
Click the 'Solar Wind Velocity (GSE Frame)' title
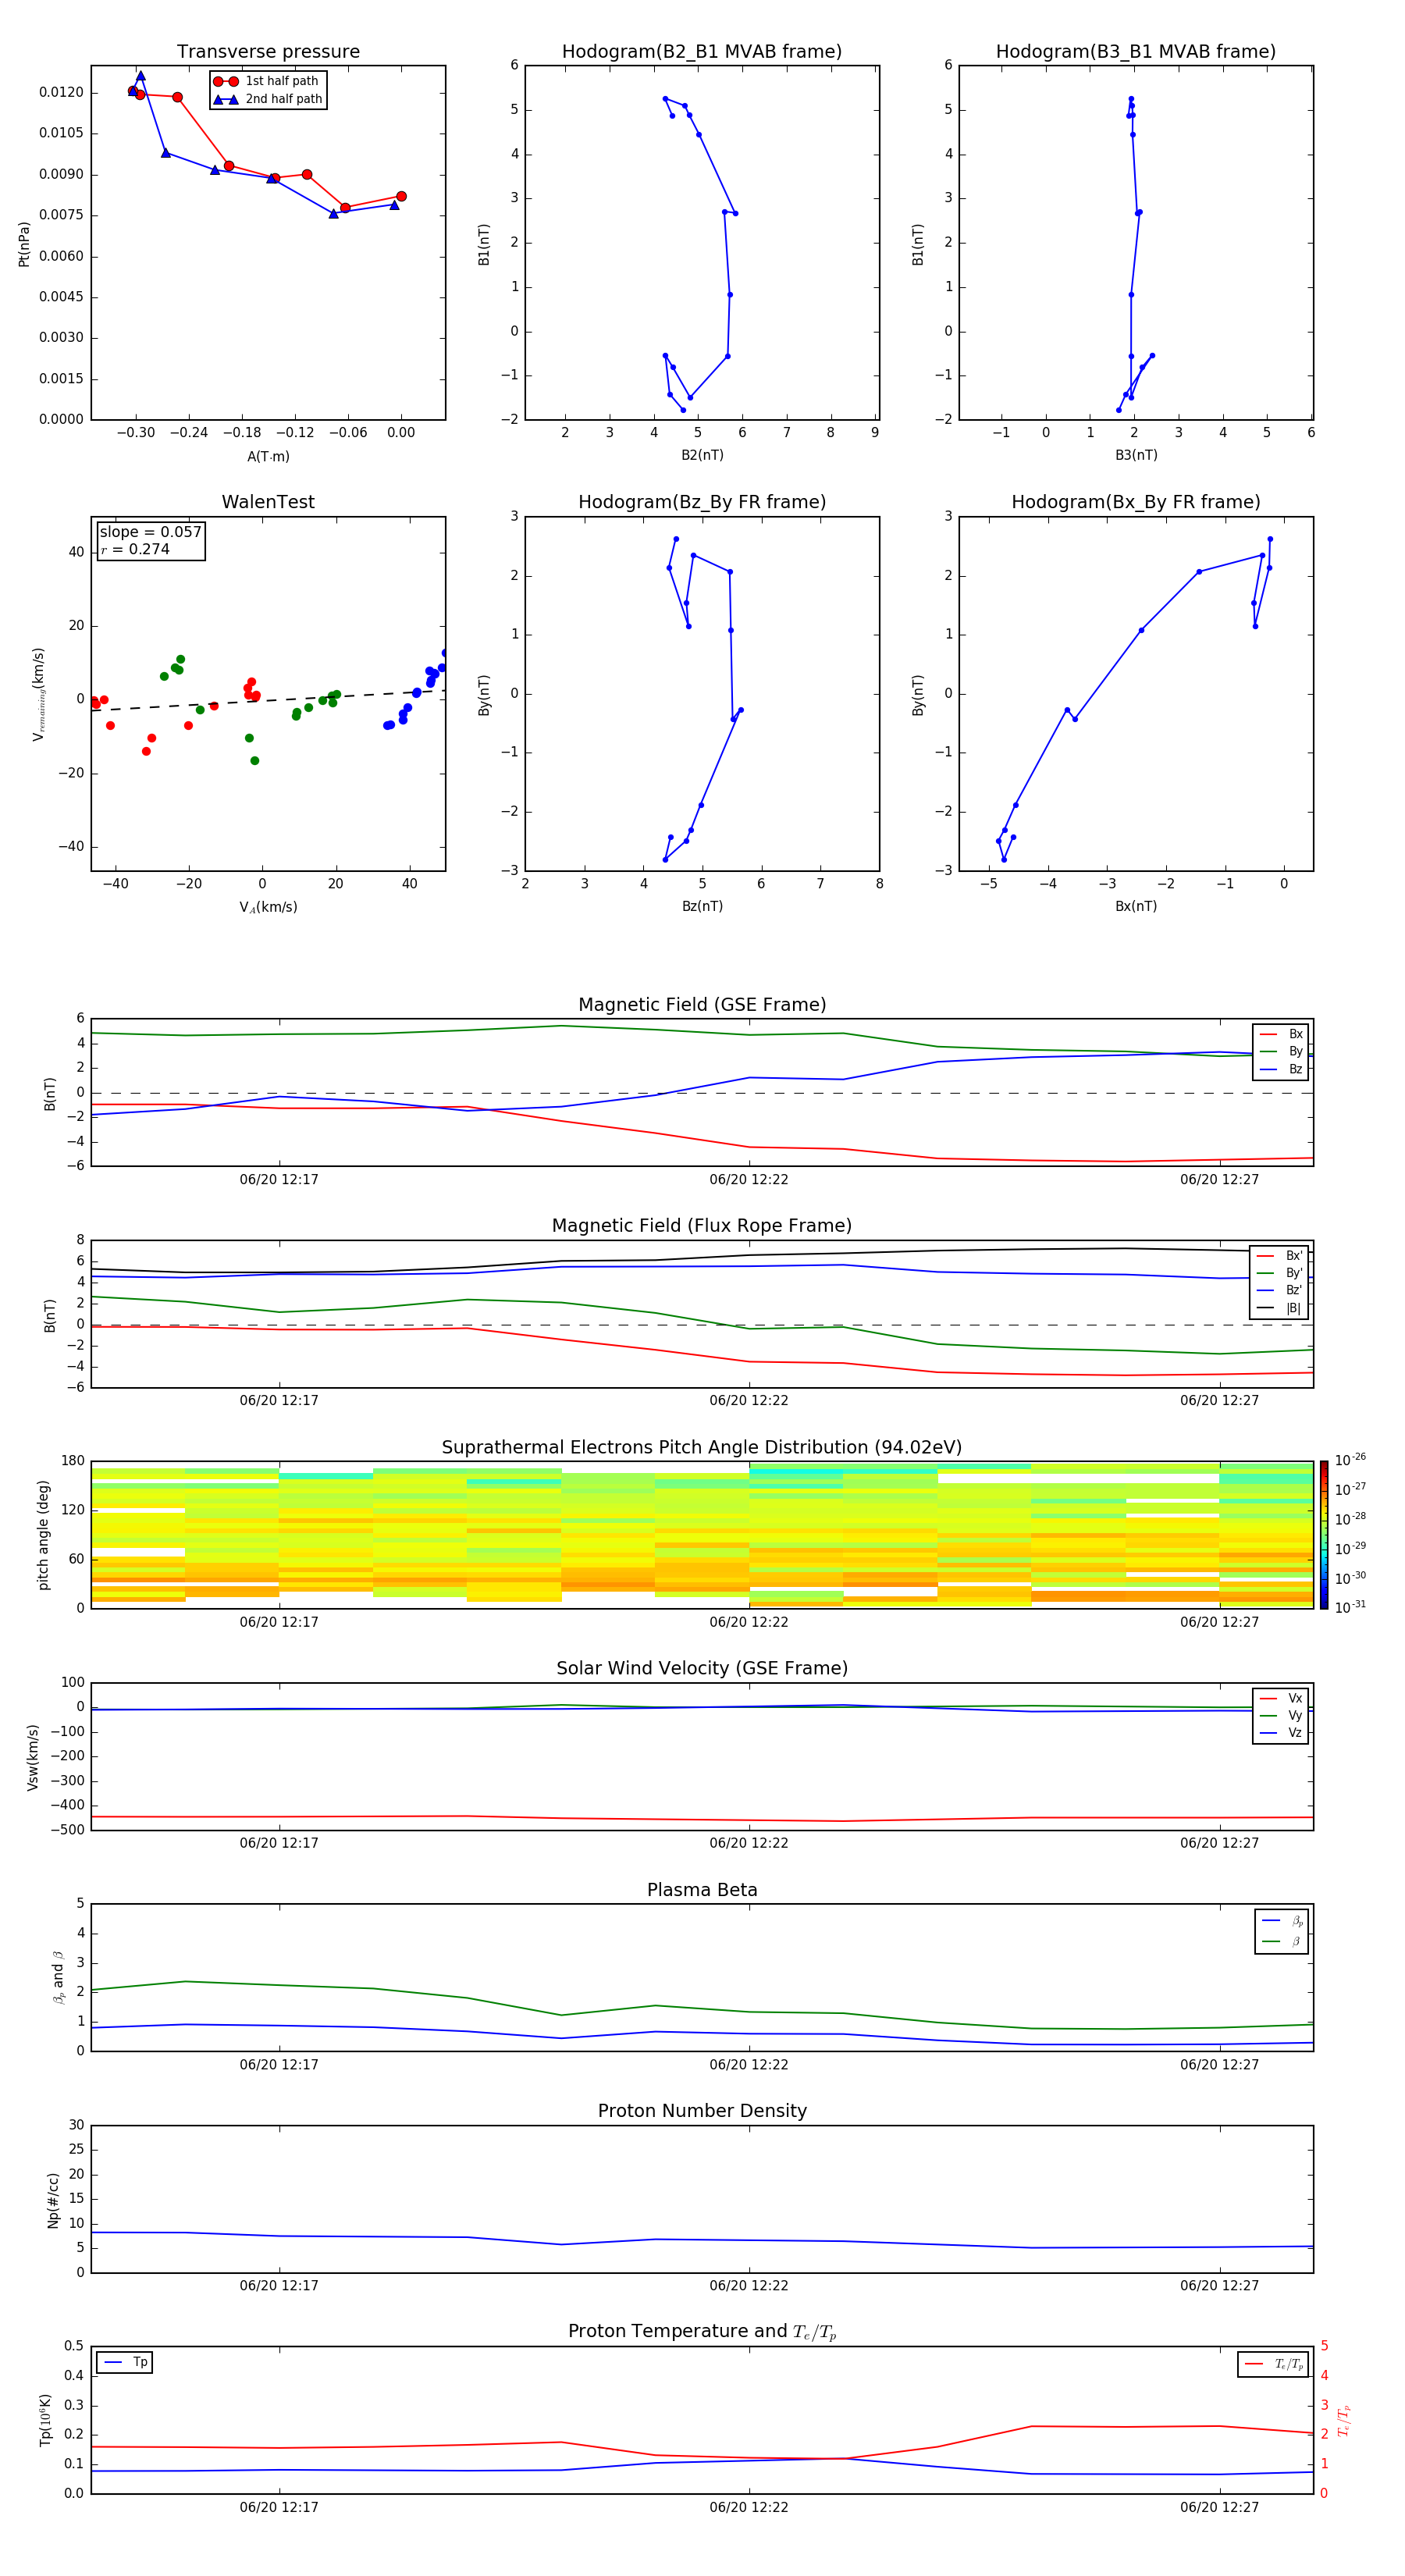pyautogui.click(x=702, y=1668)
